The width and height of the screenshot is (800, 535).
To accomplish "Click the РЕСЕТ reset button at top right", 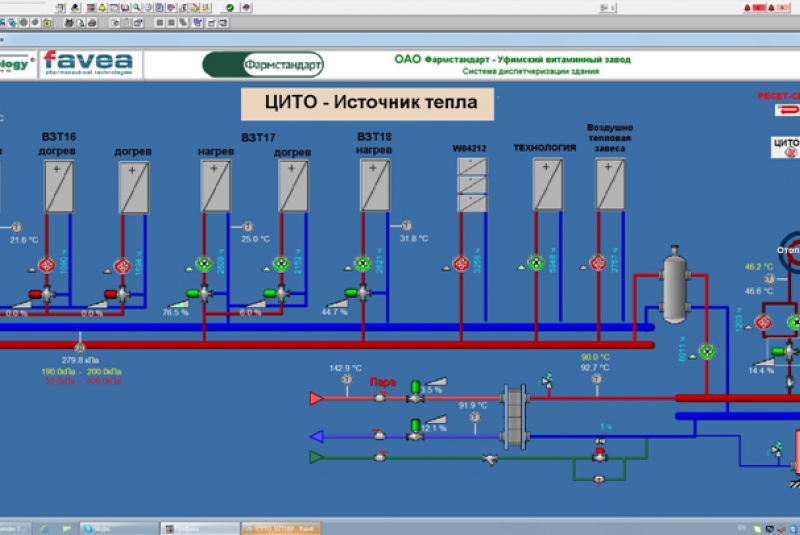I will [x=787, y=109].
